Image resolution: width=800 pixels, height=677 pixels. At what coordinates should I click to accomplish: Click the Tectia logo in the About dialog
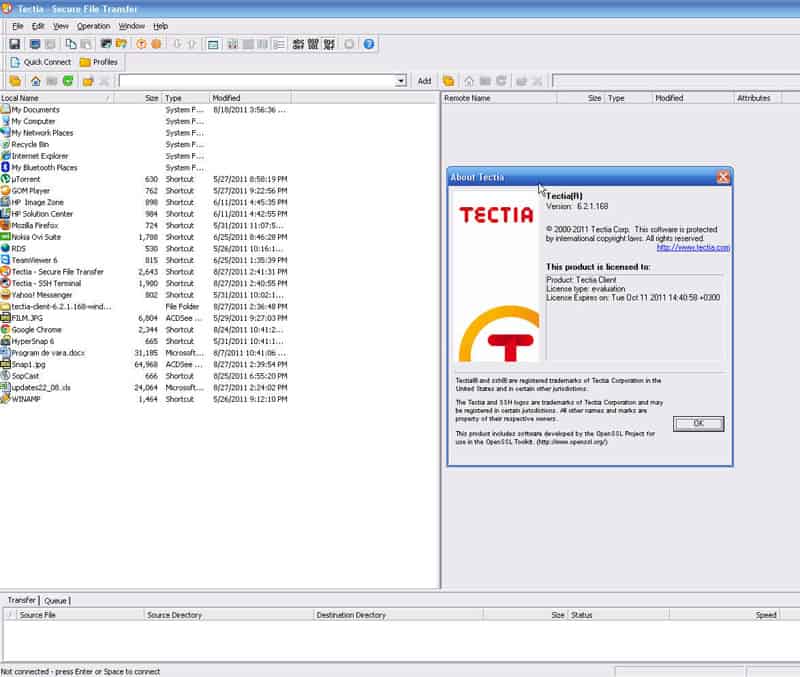coord(496,215)
